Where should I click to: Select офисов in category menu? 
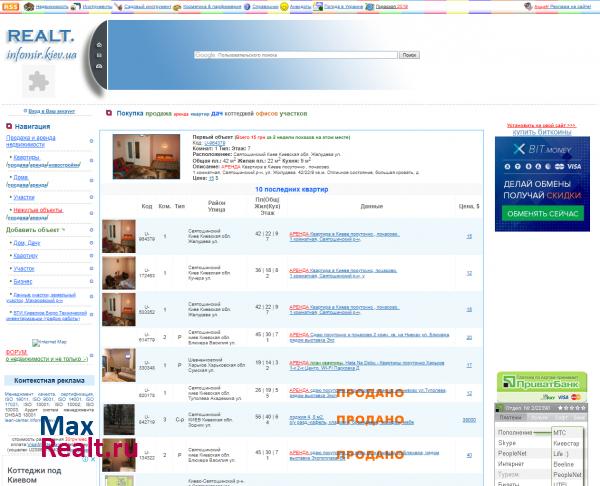pyautogui.click(x=266, y=114)
